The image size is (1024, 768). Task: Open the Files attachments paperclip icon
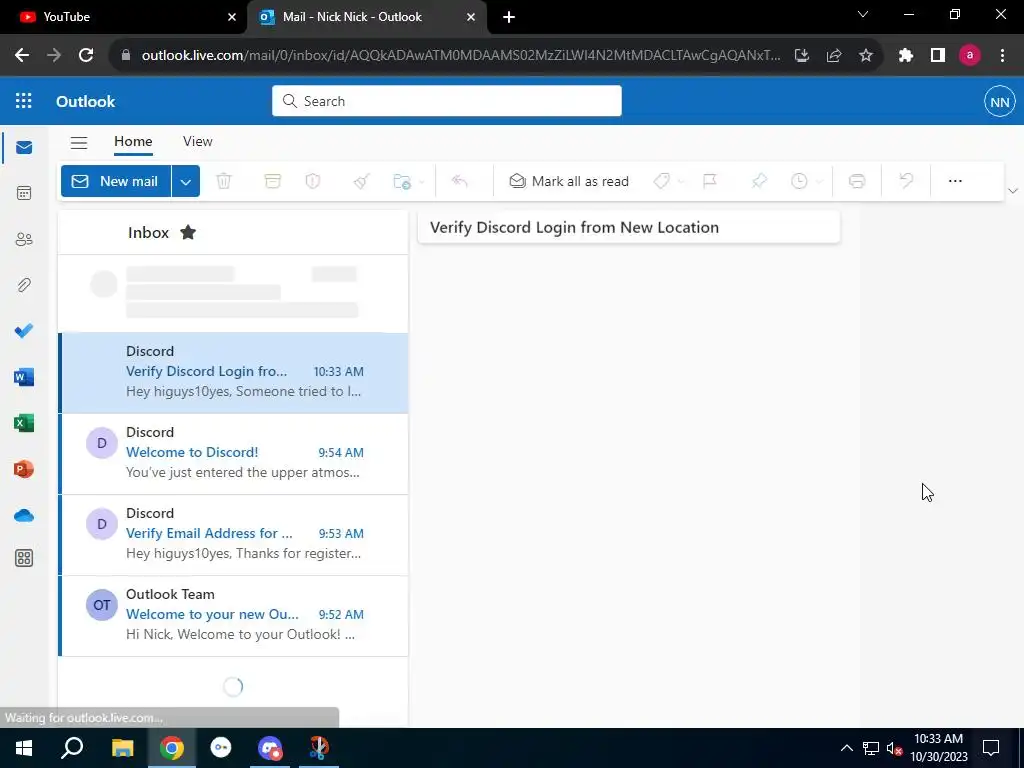(x=24, y=285)
